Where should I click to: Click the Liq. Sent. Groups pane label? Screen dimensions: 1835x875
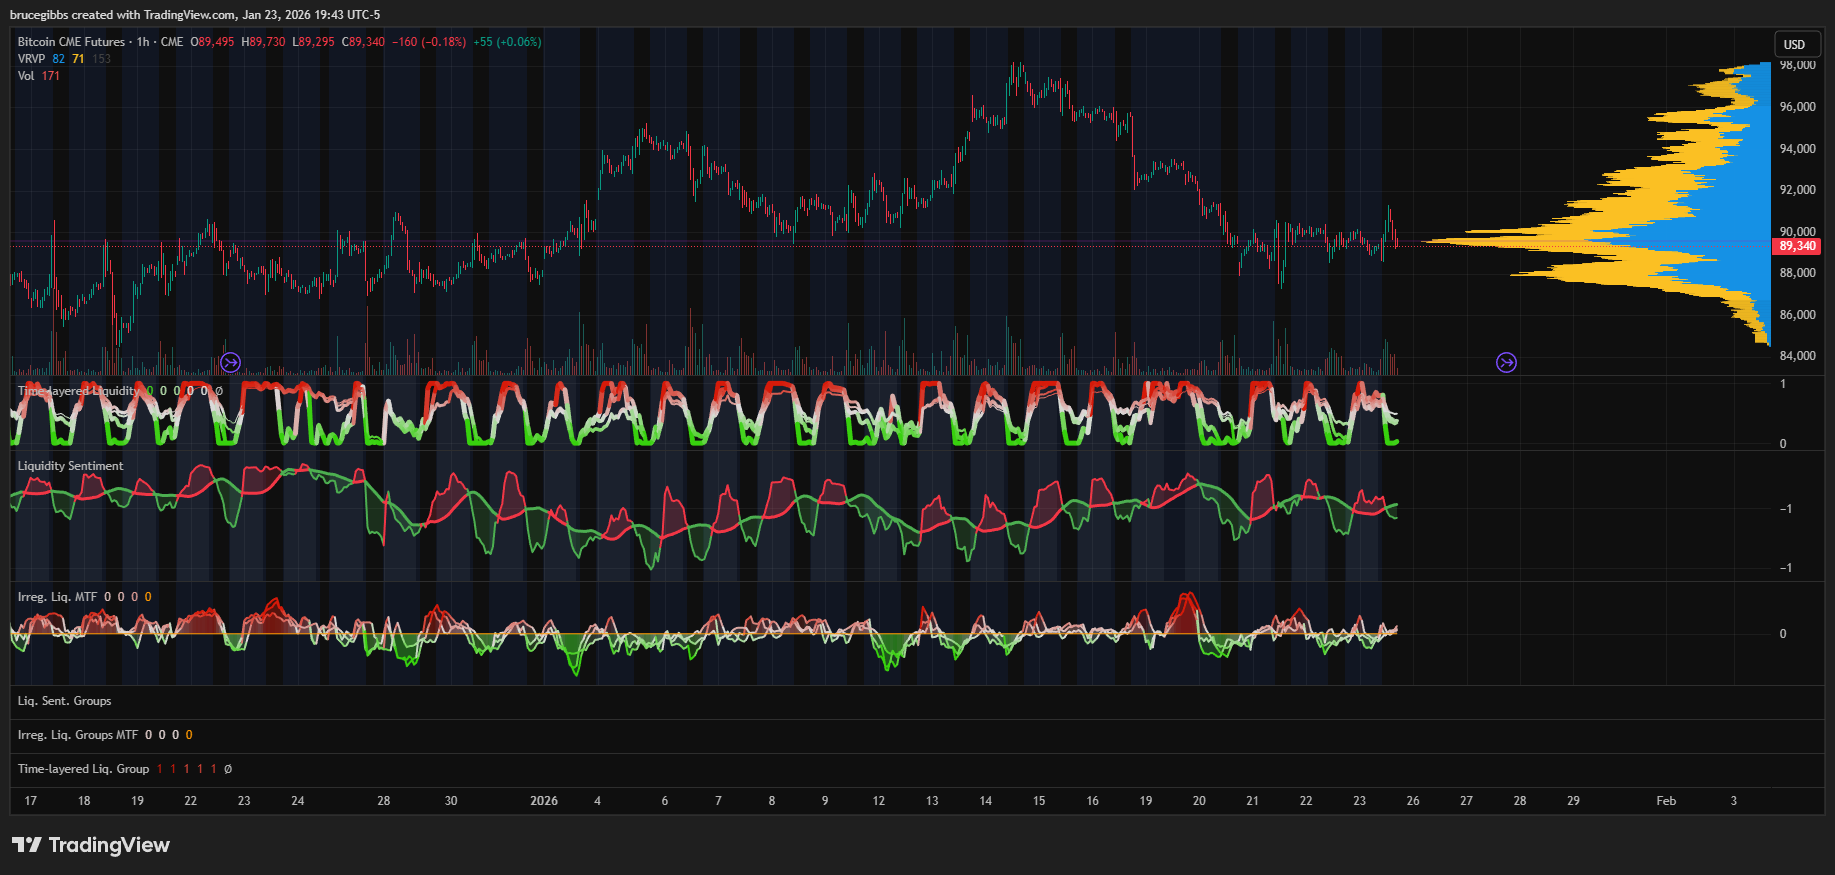(64, 701)
